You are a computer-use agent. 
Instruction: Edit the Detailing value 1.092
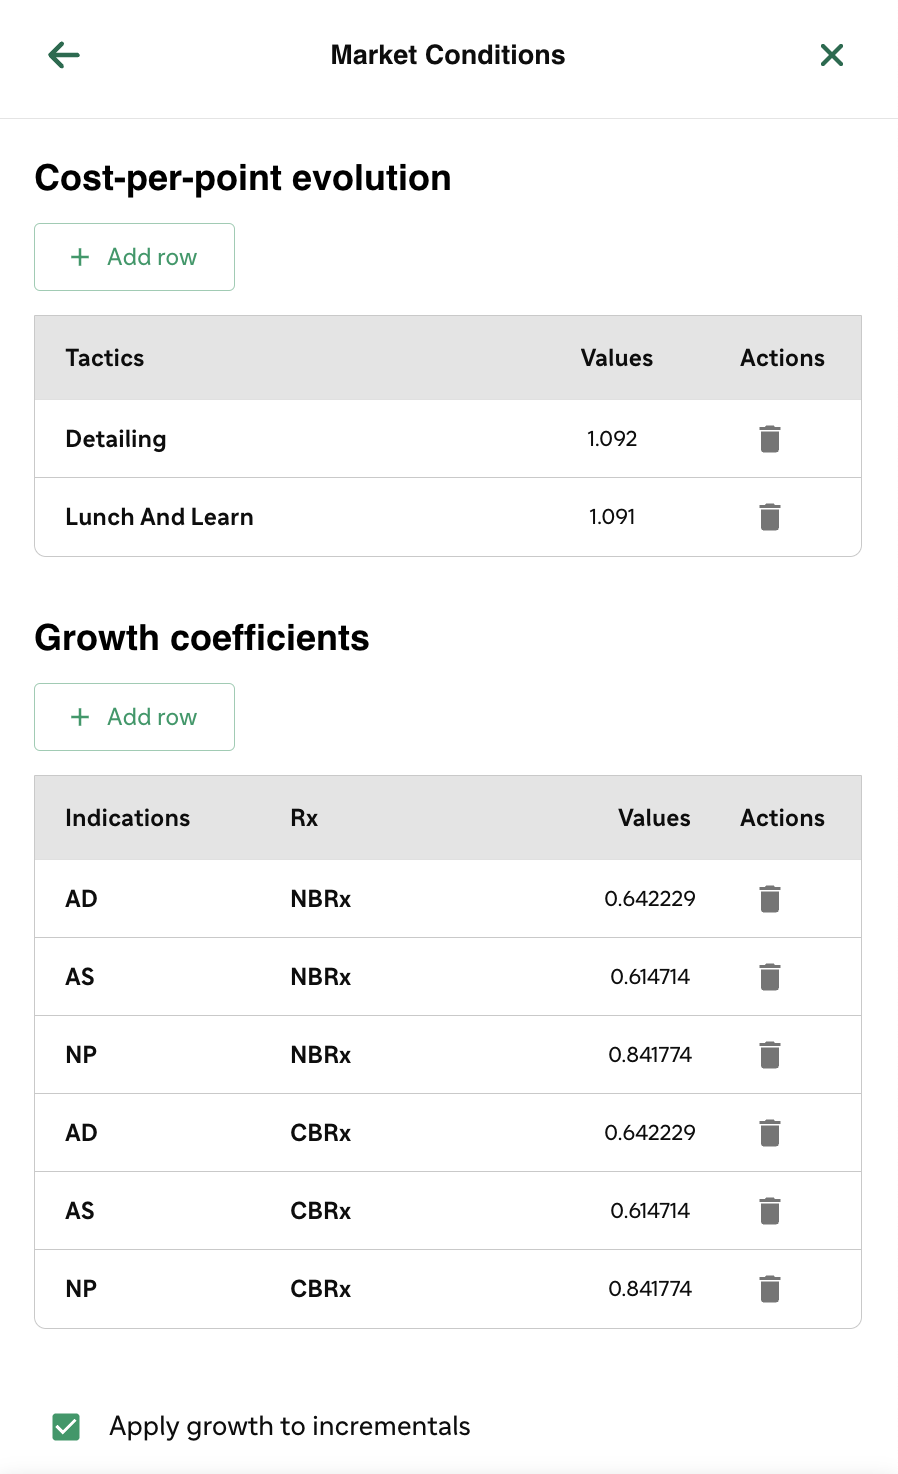[612, 439]
